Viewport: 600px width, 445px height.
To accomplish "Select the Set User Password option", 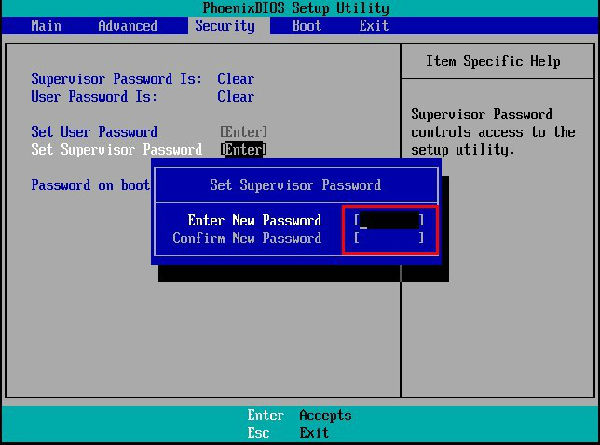I will pos(94,132).
